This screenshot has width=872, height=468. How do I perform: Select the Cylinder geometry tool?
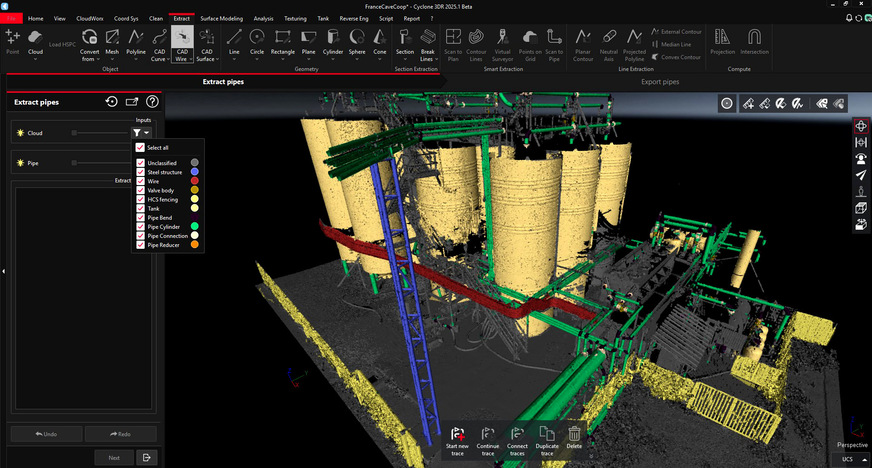(x=331, y=38)
